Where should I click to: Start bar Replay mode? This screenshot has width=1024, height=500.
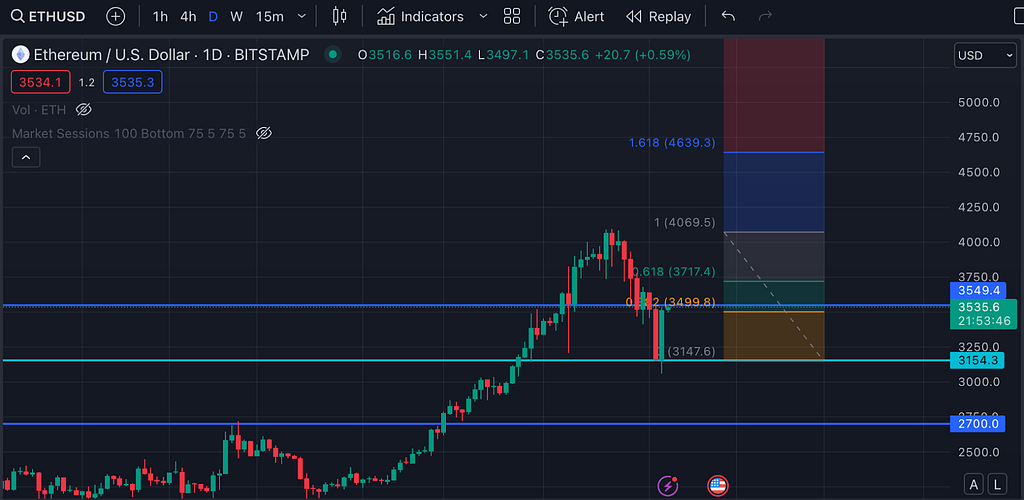[658, 16]
